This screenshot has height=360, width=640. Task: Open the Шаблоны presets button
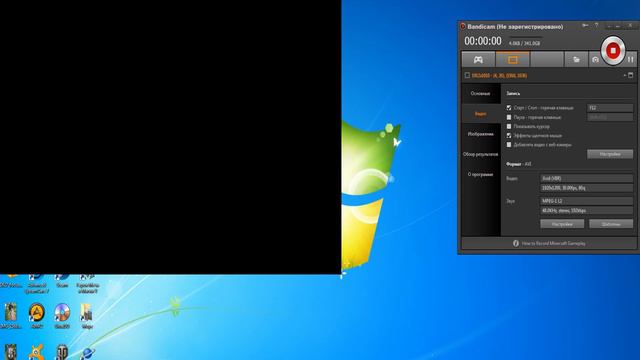click(611, 224)
